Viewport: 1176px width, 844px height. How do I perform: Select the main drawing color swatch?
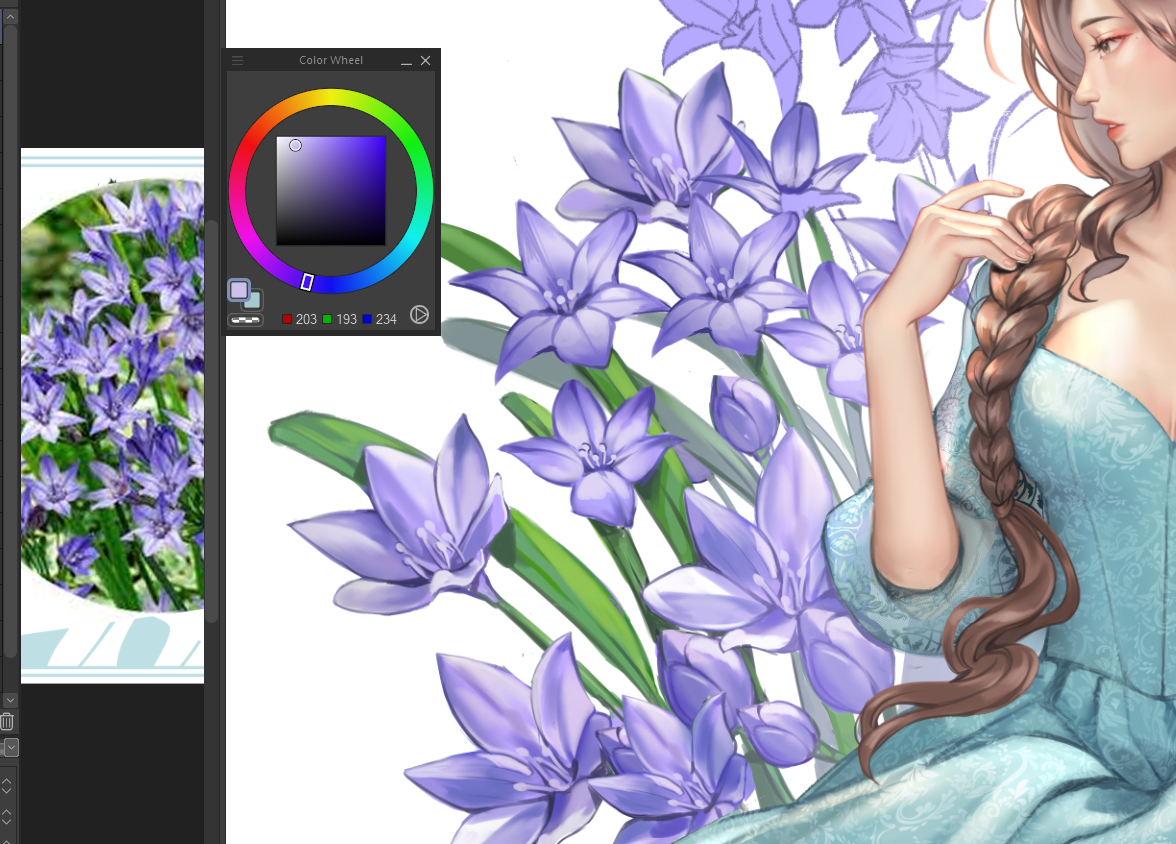[238, 290]
